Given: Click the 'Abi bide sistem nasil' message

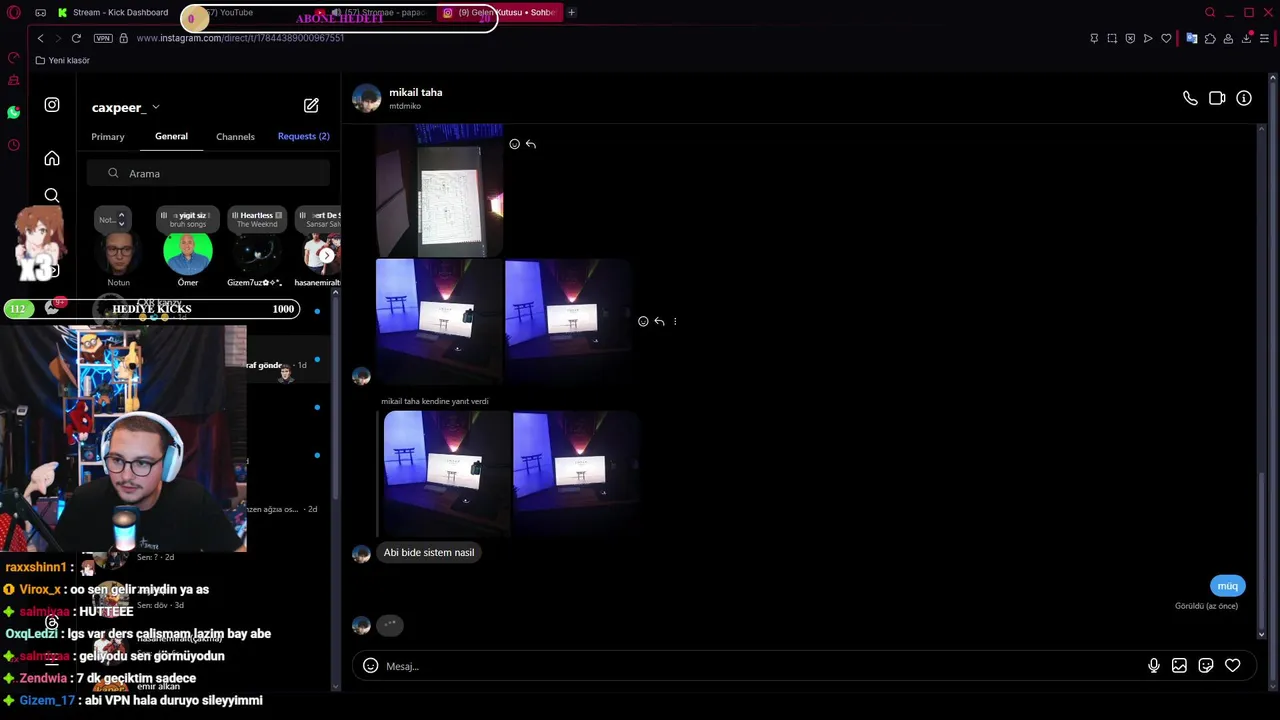Looking at the screenshot, I should (429, 552).
